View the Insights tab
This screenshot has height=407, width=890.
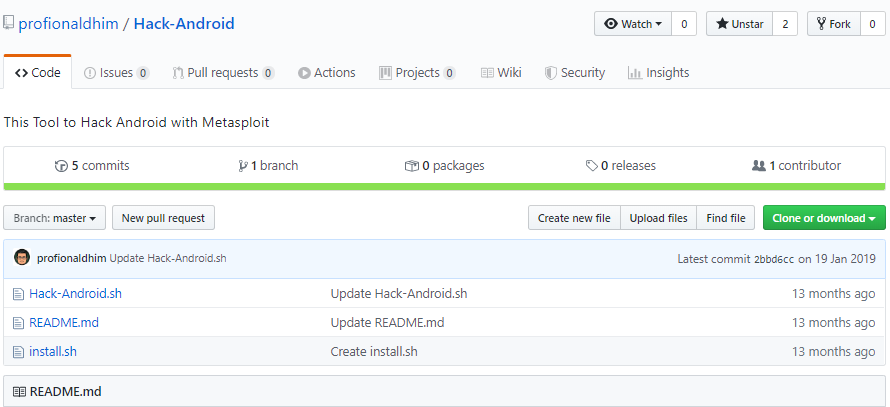pyautogui.click(x=658, y=73)
